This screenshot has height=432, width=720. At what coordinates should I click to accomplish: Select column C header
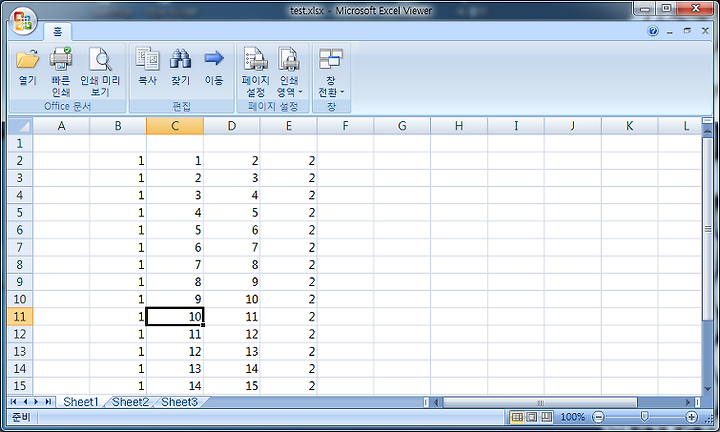175,126
